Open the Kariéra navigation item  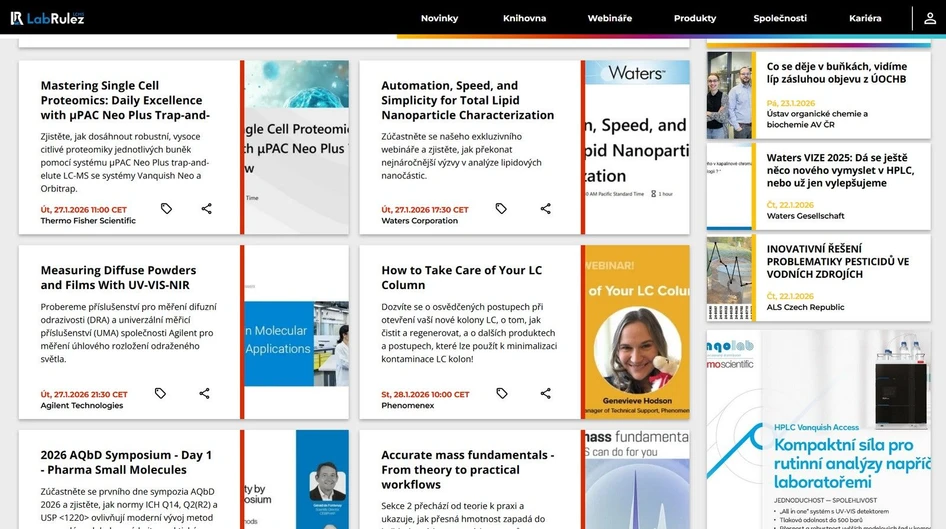click(x=865, y=18)
